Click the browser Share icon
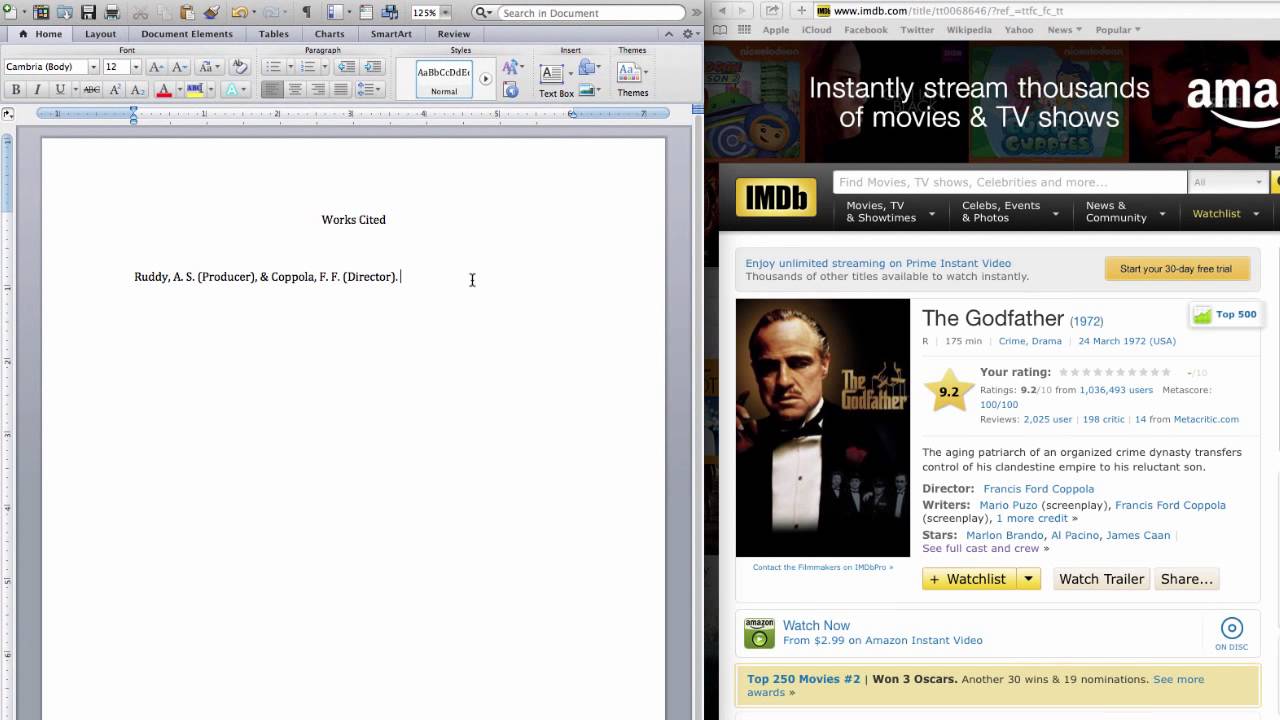The image size is (1280, 720). (772, 10)
